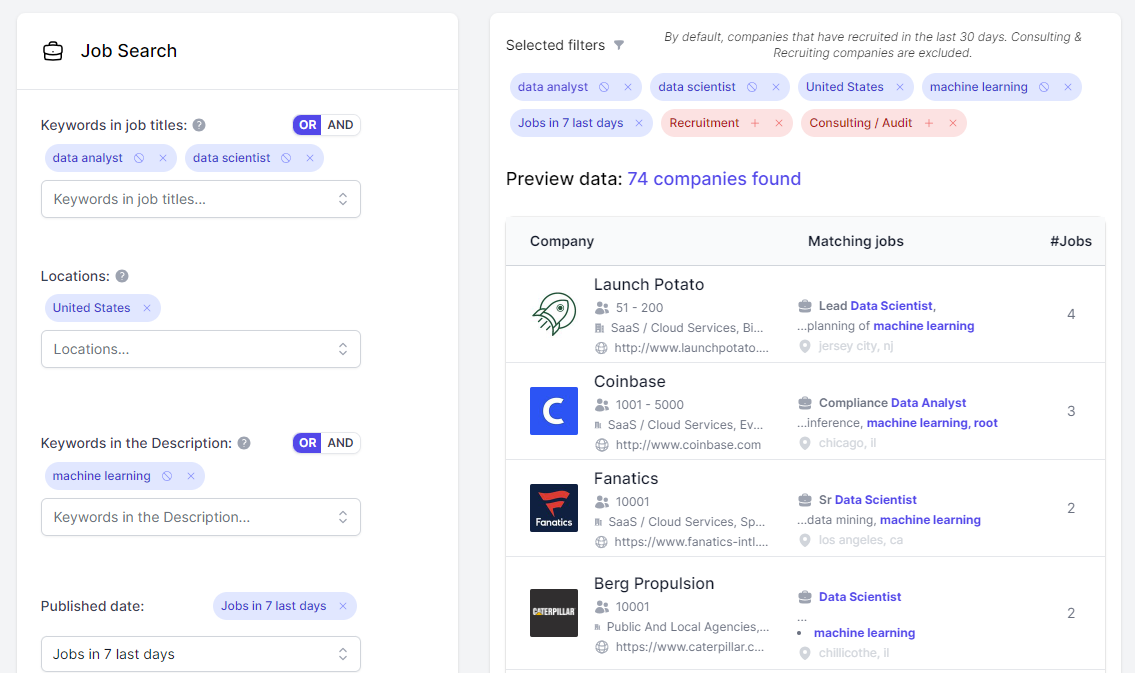This screenshot has height=673, width=1135.
Task: Open the Locations dropdown
Action: (x=200, y=349)
